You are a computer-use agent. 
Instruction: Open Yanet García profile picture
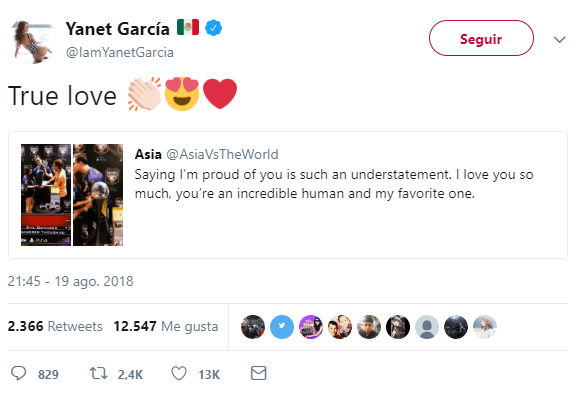click(32, 42)
